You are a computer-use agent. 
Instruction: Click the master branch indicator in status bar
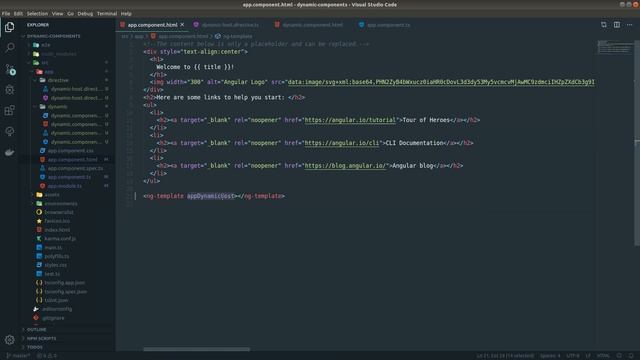pyautogui.click(x=18, y=356)
